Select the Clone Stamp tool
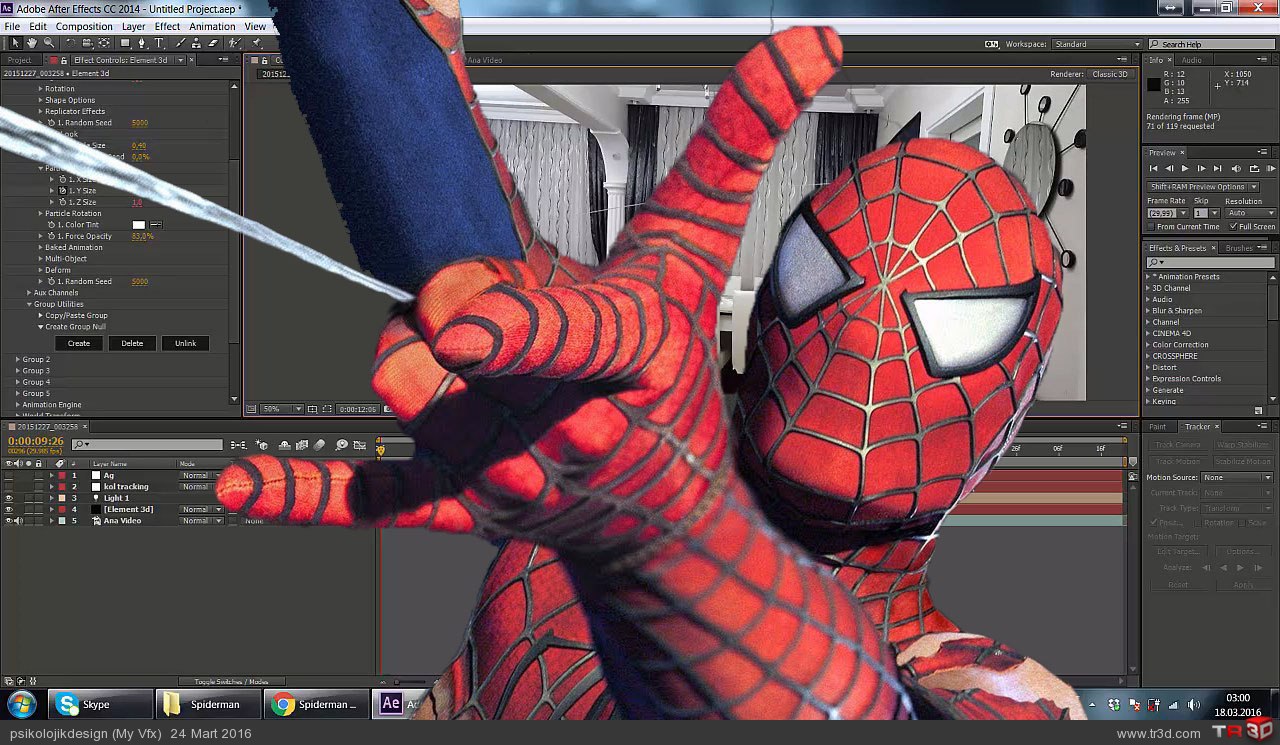The height and width of the screenshot is (745, 1280). 197,43
